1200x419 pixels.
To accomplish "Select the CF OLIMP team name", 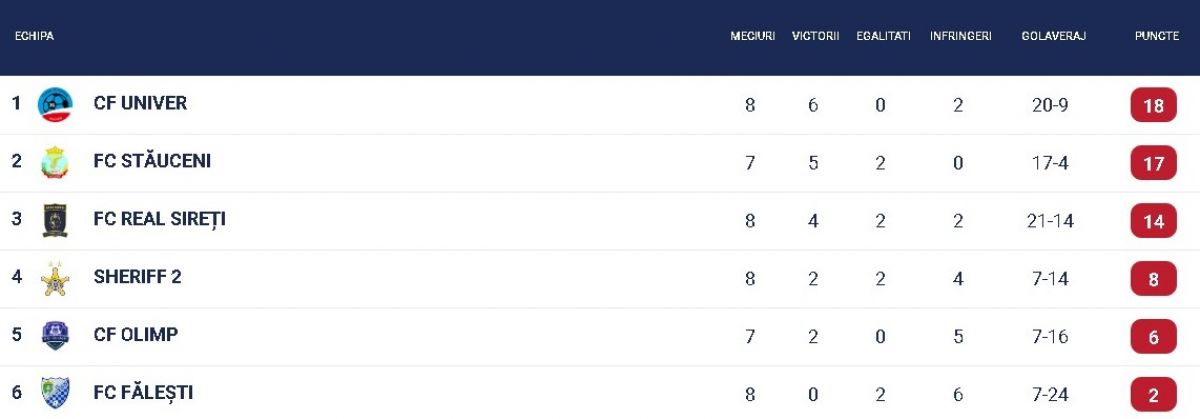I will [135, 335].
